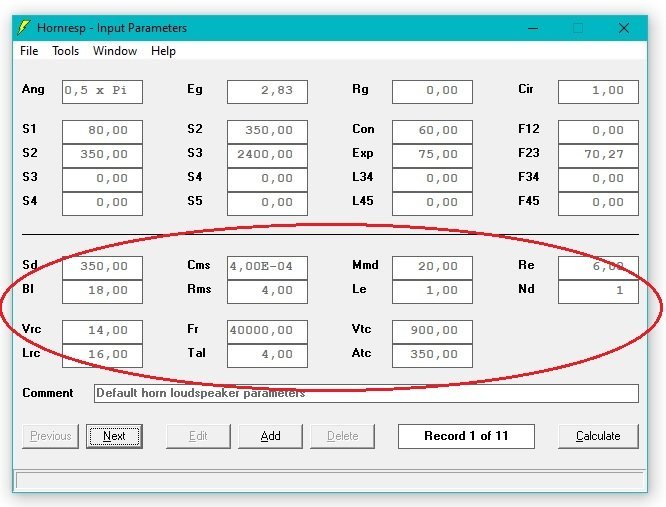Click the Re input field
Screen dimensions: 666x507
(598, 268)
